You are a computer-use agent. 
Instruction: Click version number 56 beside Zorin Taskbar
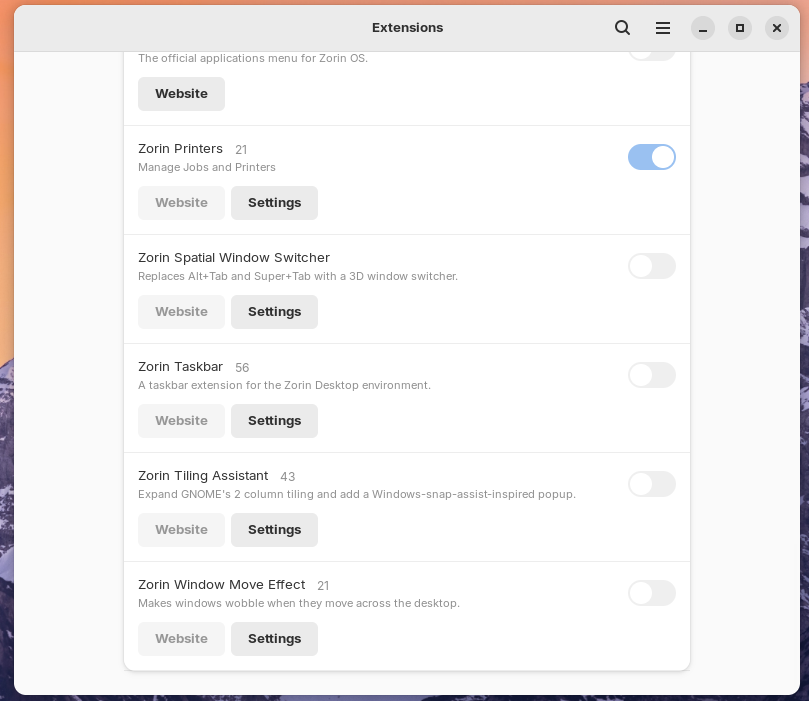[242, 367]
